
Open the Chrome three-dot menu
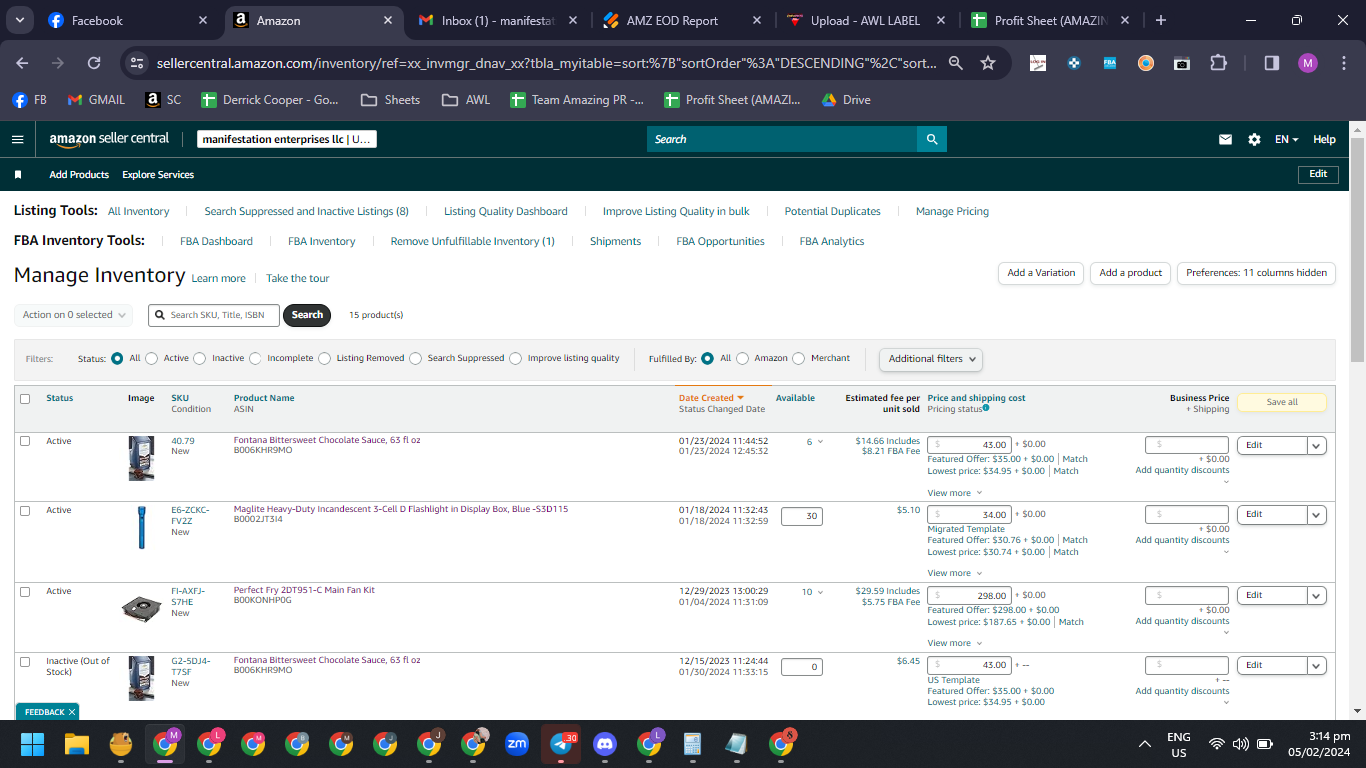pos(1343,63)
